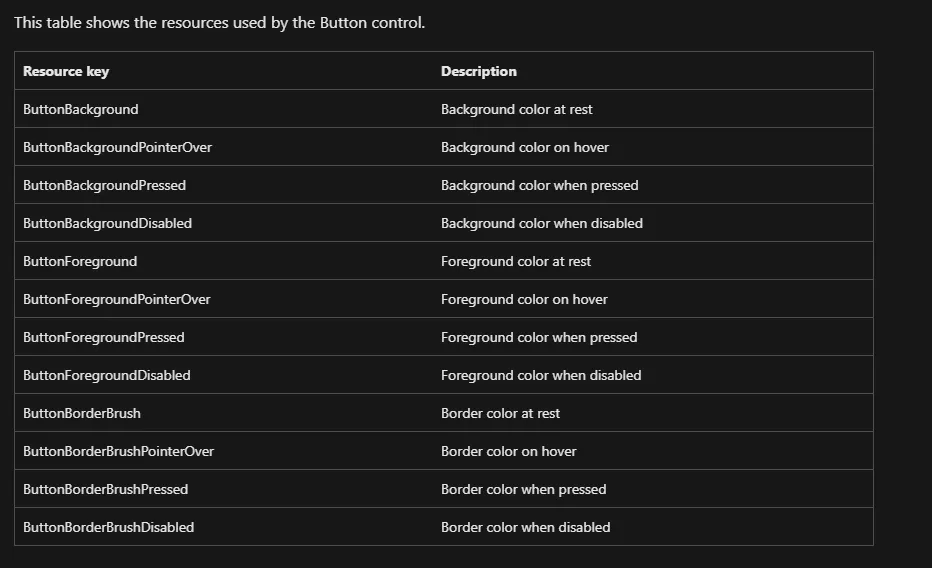The width and height of the screenshot is (932, 568).
Task: Select ButtonForegroundPointerOver in the table
Action: pyautogui.click(x=117, y=299)
